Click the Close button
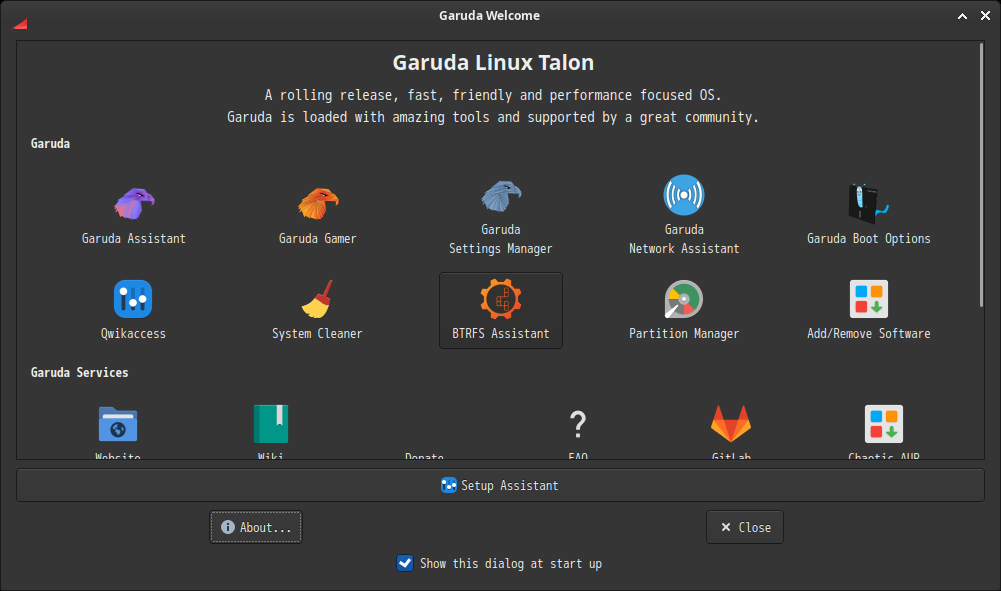This screenshot has height=591, width=1001. 745,527
